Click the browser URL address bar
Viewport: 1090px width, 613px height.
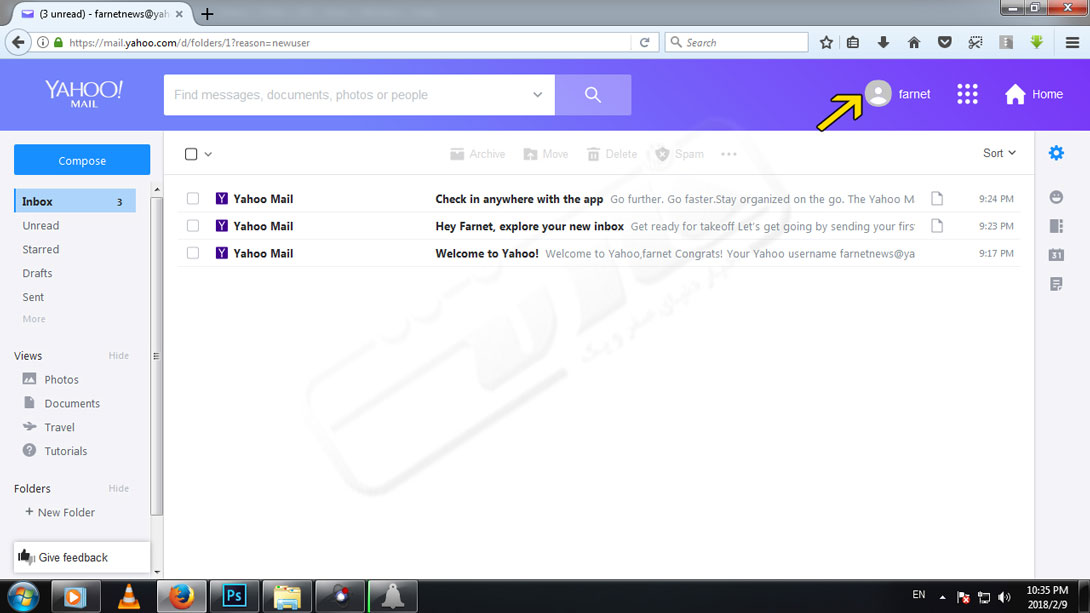click(348, 42)
